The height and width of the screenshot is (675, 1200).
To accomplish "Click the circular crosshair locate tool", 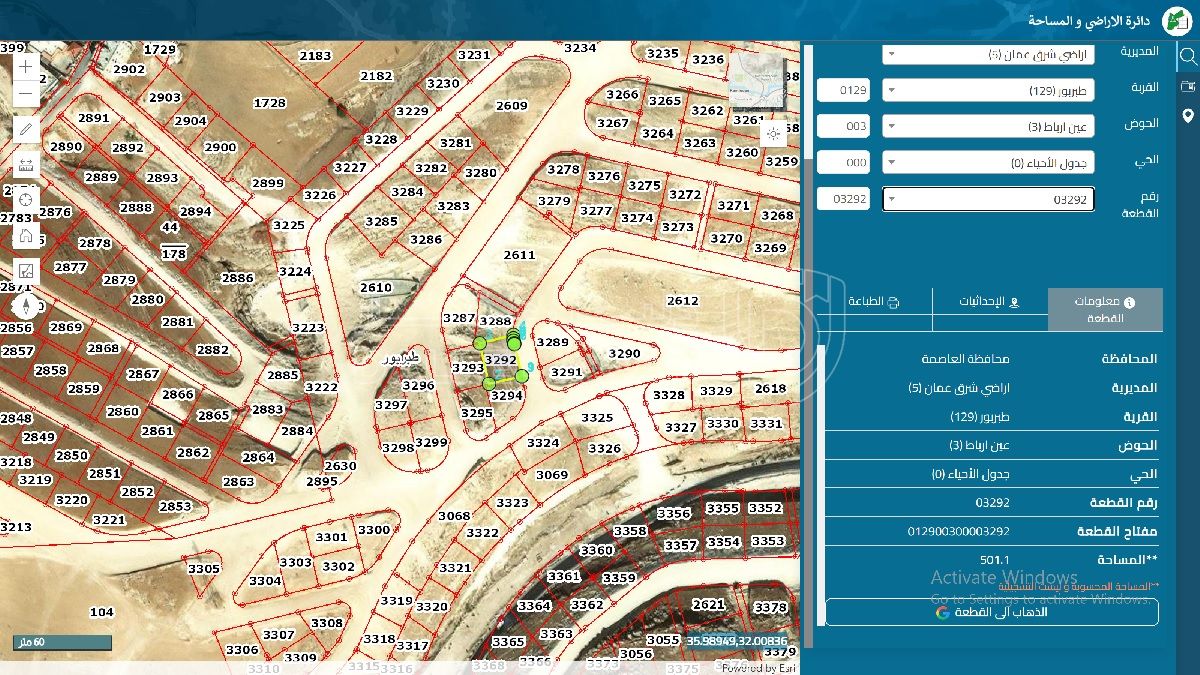I will (x=26, y=200).
